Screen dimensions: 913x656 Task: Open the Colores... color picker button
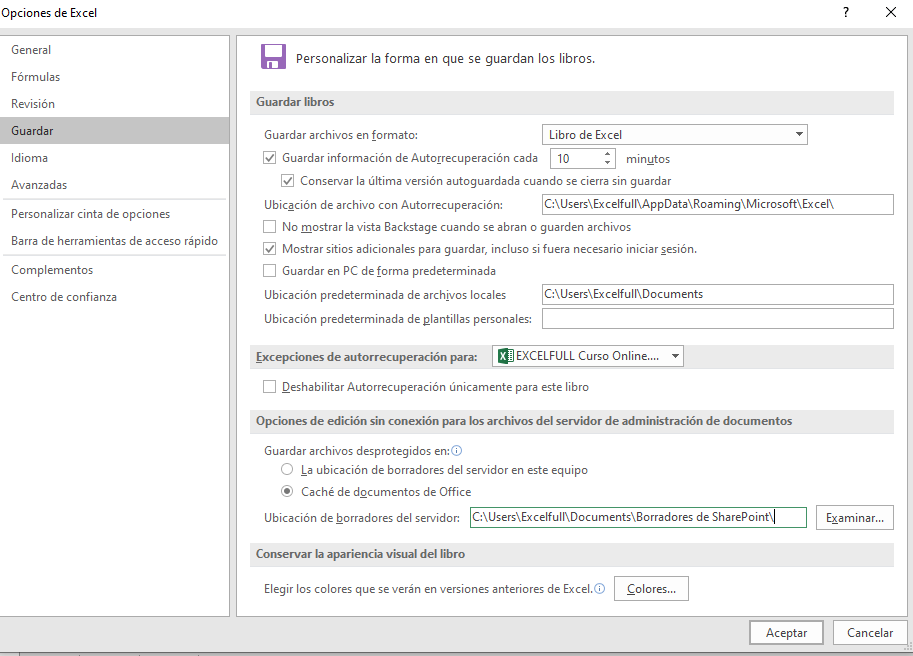pos(651,590)
